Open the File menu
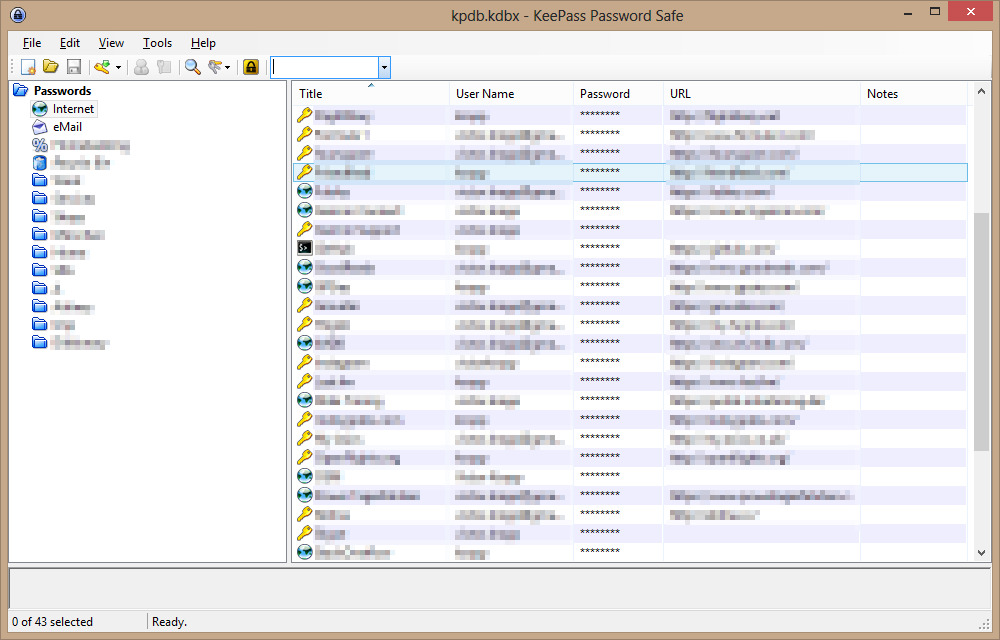 click(32, 43)
